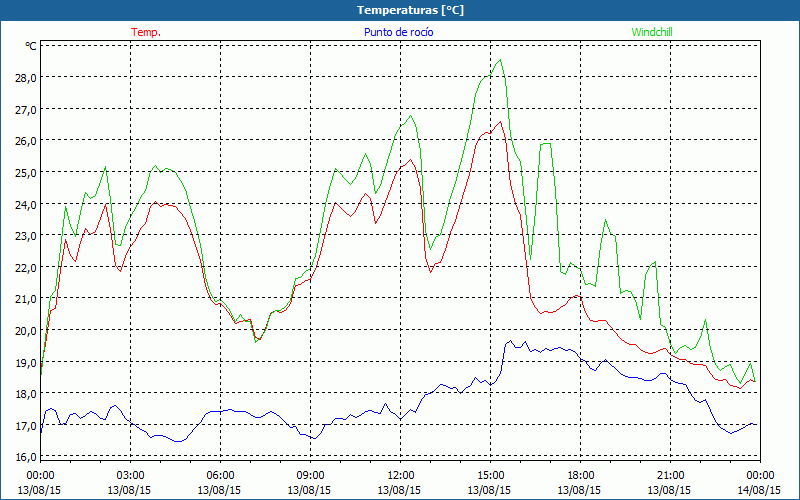800x500 pixels.
Task: Click the 18,0 y-axis value
Action: coord(27,393)
